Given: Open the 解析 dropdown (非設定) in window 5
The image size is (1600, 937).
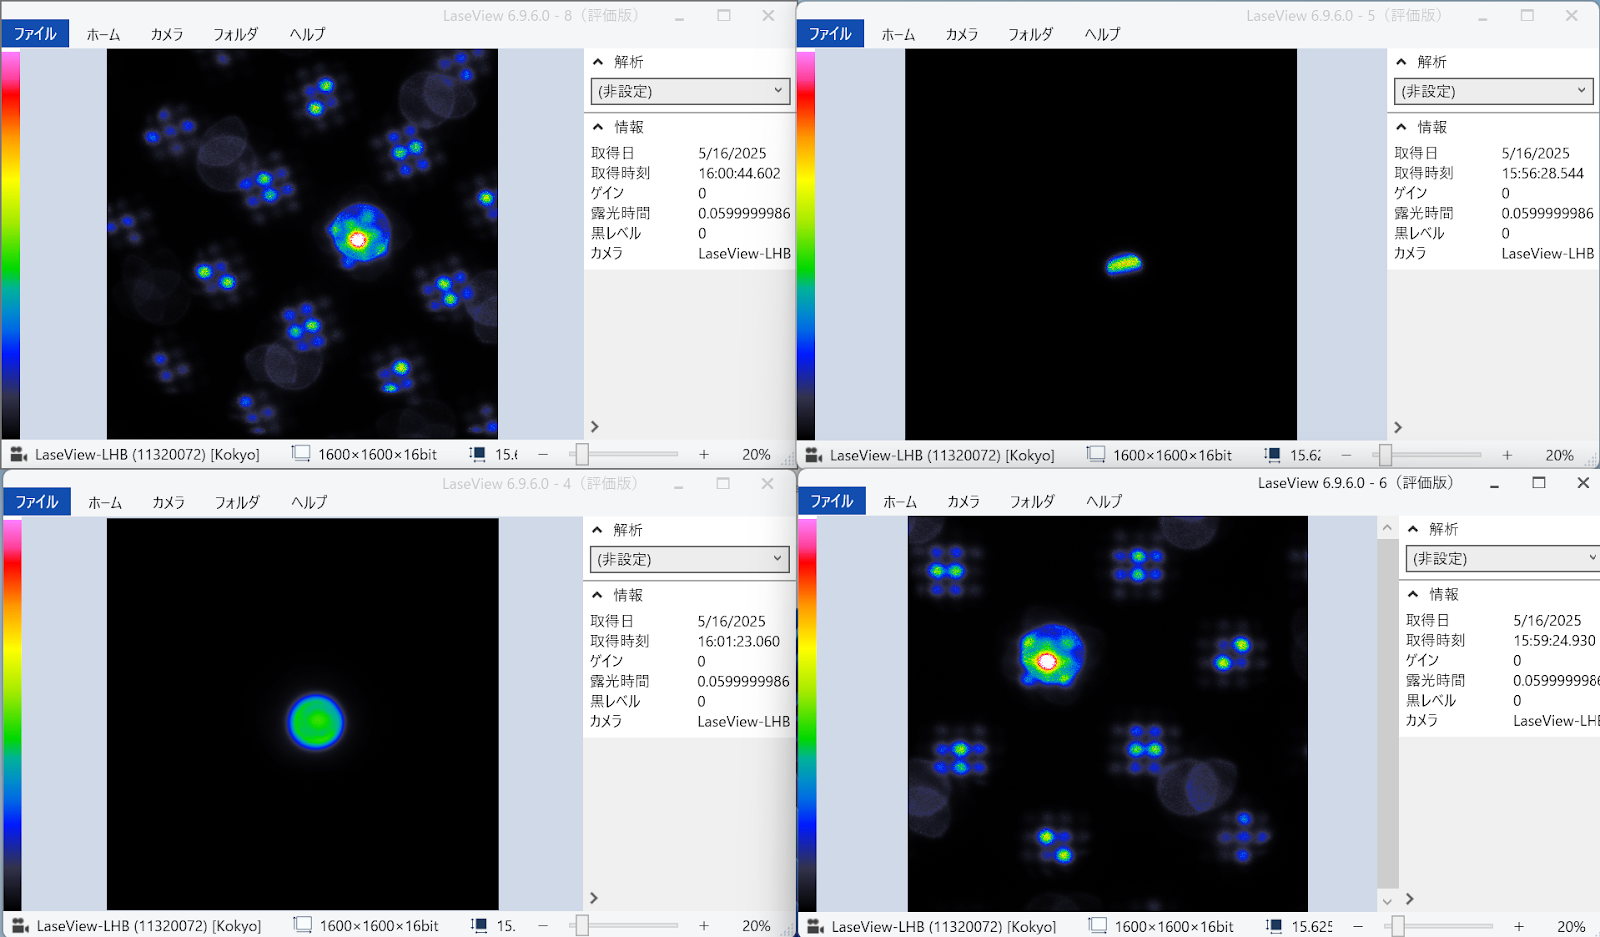Looking at the screenshot, I should pyautogui.click(x=1493, y=91).
